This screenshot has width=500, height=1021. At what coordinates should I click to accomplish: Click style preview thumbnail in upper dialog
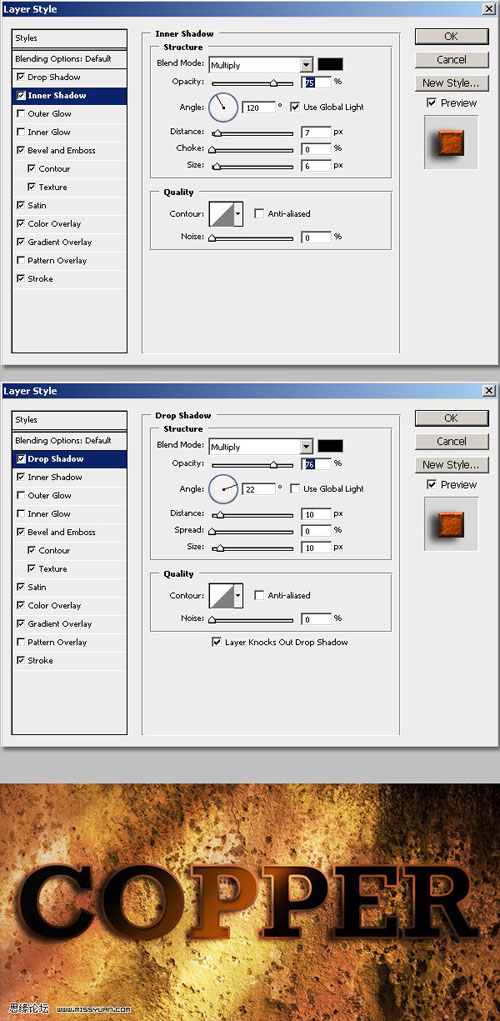point(451,143)
